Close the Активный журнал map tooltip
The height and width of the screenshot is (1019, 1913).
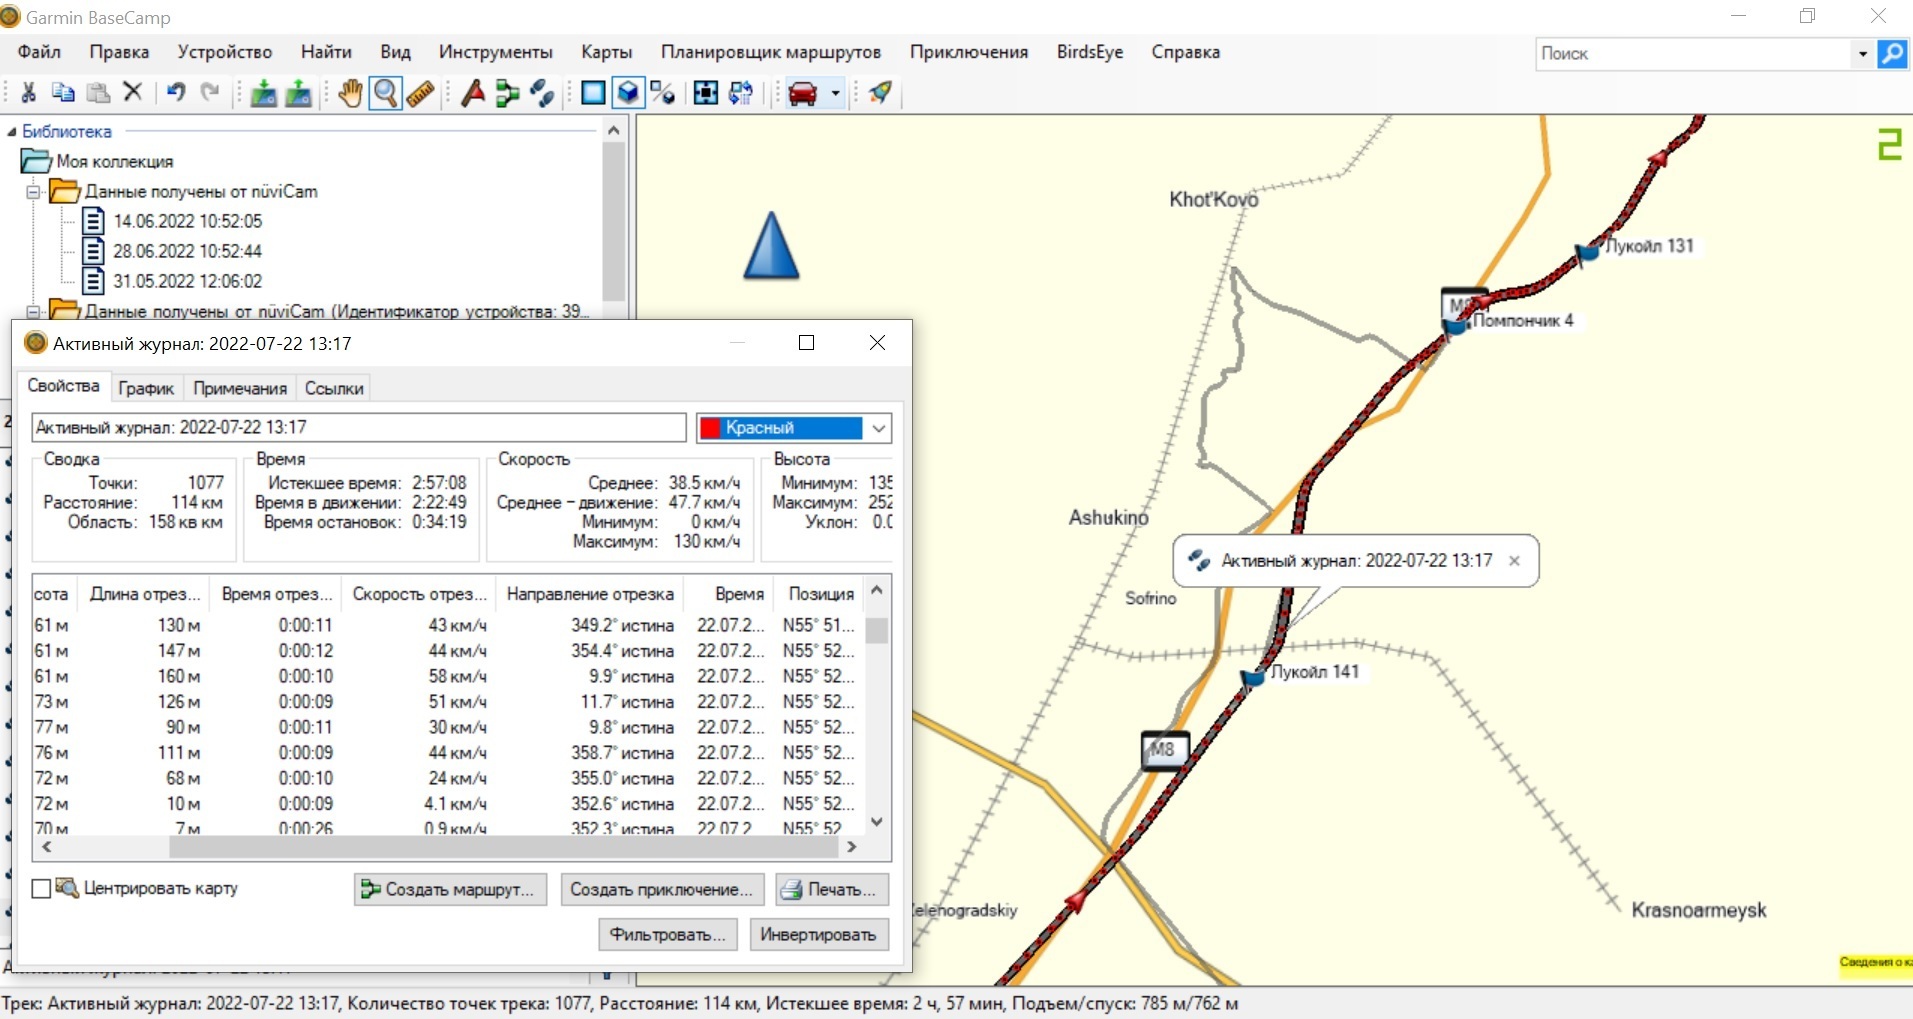point(1514,561)
